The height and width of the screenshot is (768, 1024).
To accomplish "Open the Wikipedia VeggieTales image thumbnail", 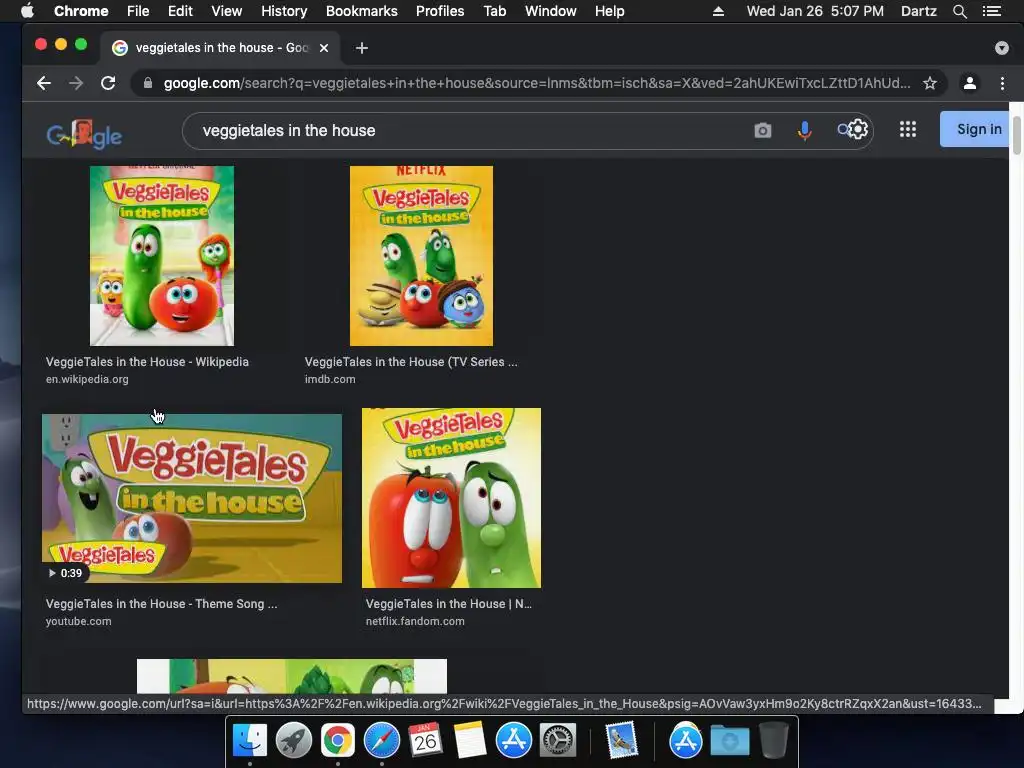I will point(162,255).
